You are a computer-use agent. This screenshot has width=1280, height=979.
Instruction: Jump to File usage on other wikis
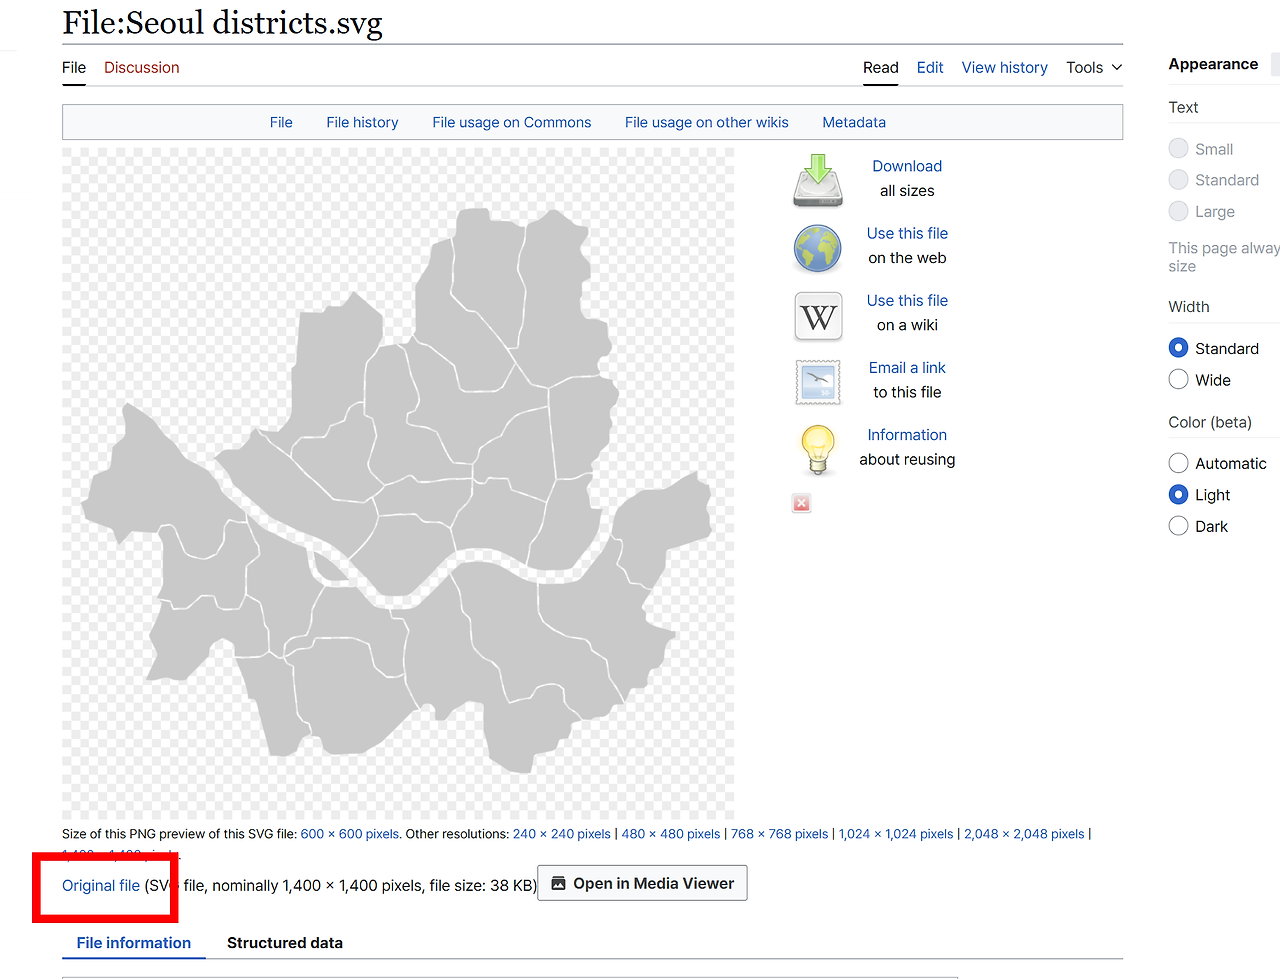click(x=707, y=122)
